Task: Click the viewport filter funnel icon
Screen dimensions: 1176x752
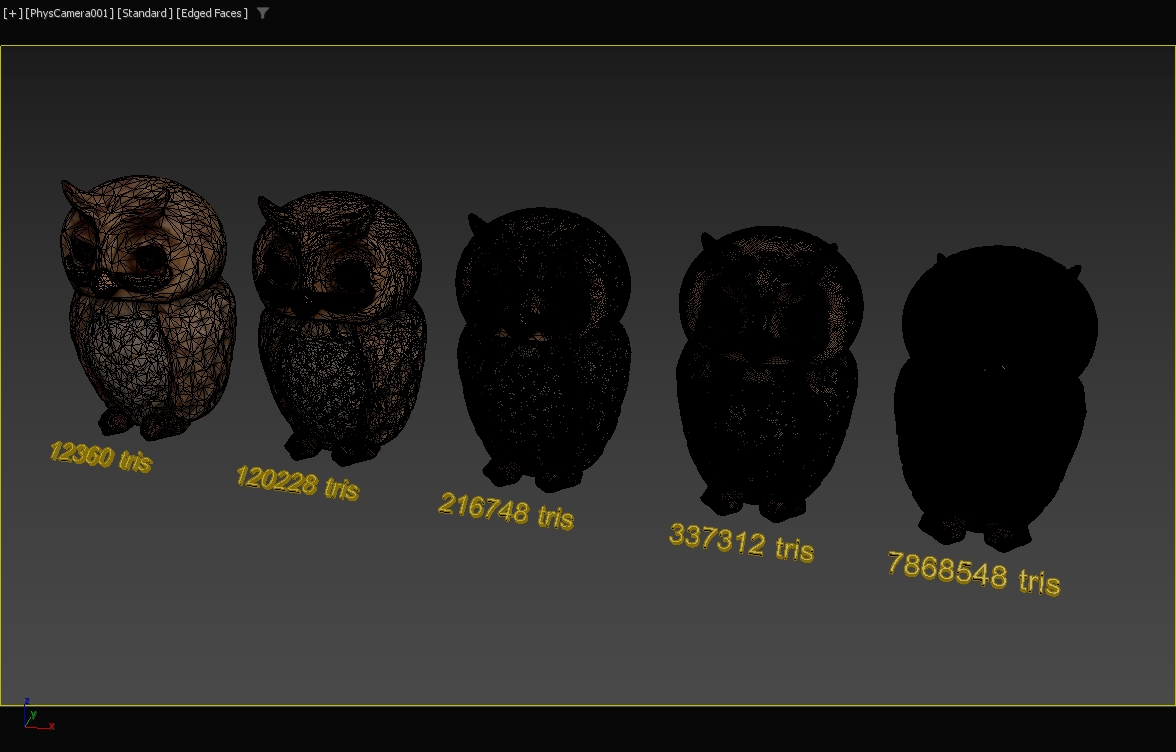Action: tap(263, 13)
